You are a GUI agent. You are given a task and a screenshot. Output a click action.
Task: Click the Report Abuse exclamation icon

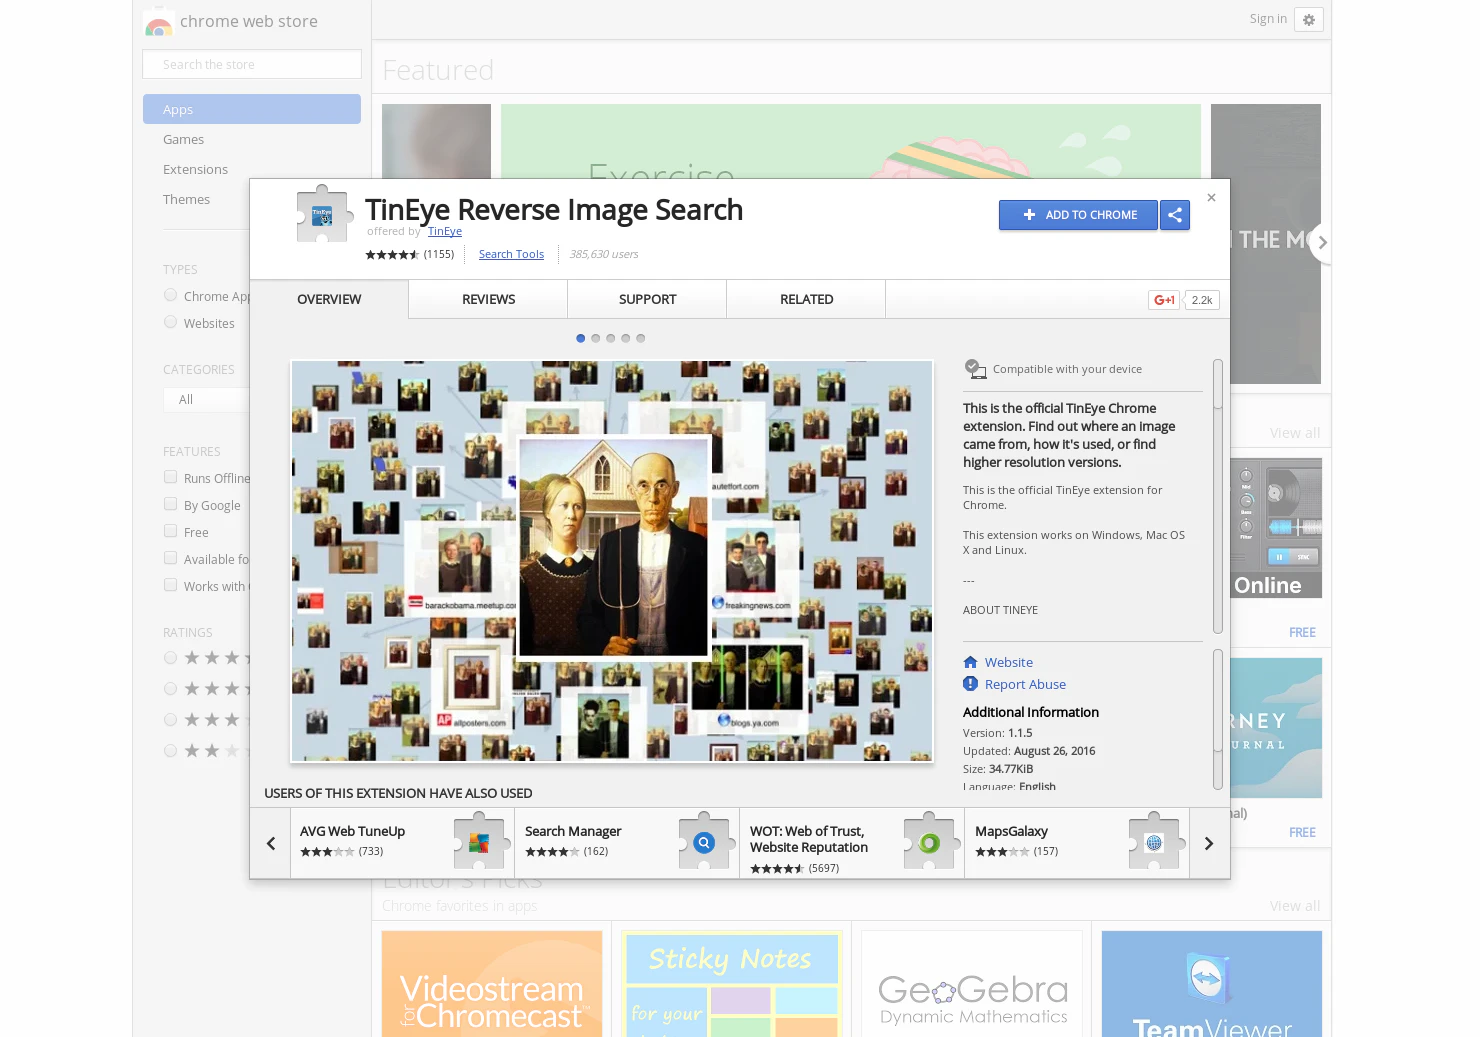pos(970,684)
